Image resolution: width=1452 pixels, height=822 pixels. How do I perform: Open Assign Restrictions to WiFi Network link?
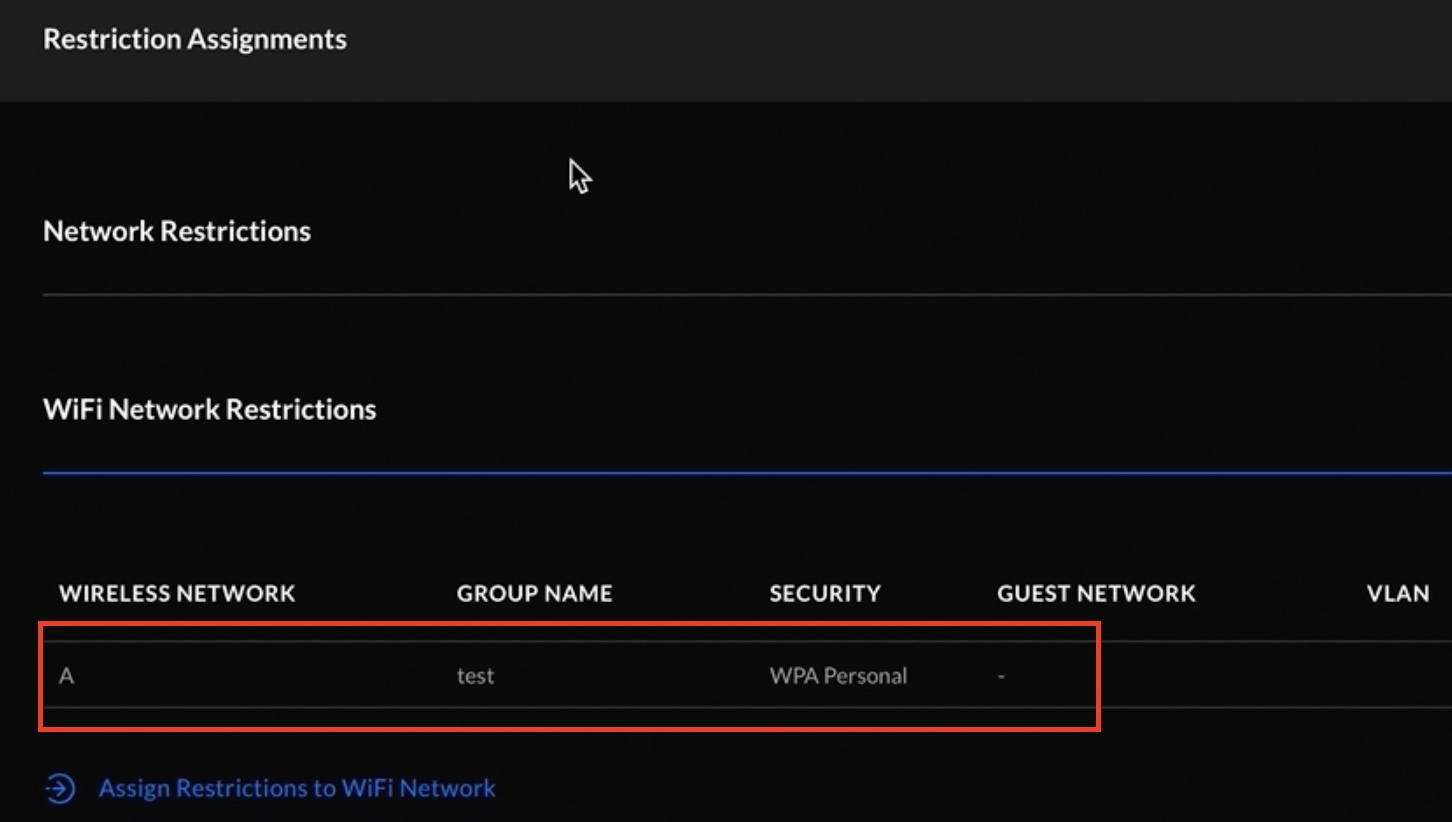296,788
